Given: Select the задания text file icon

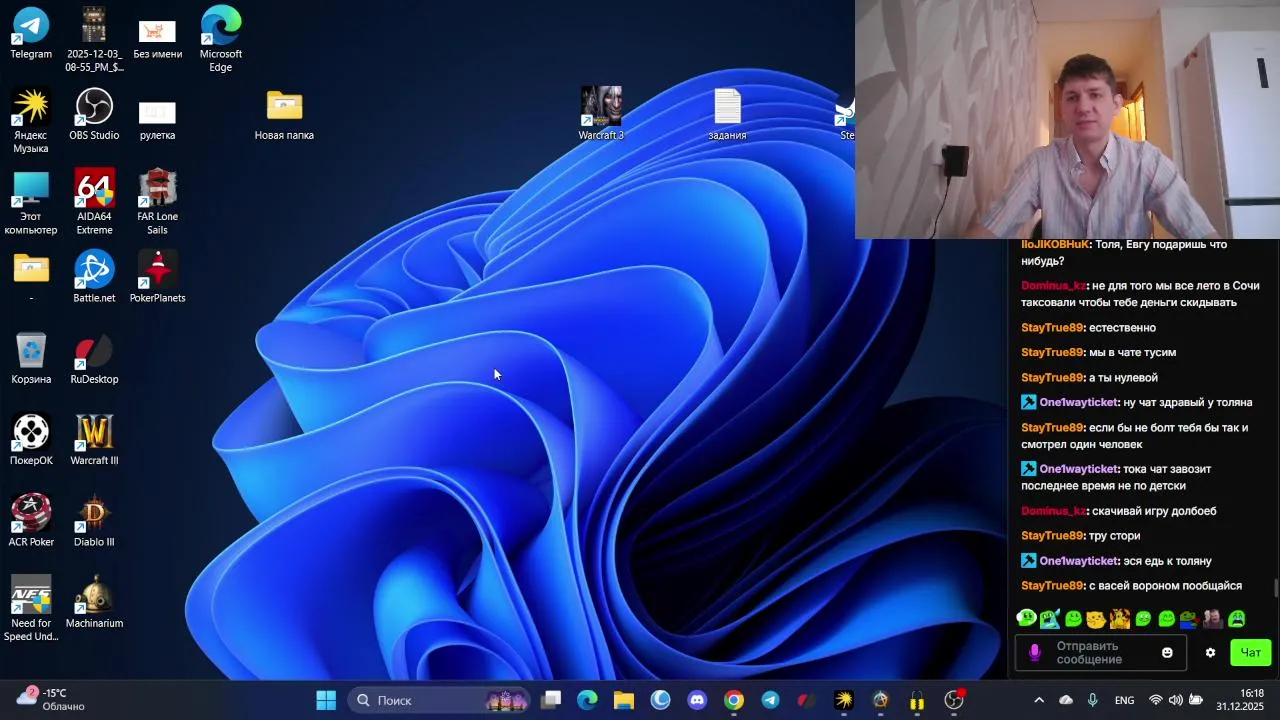Looking at the screenshot, I should 727,114.
